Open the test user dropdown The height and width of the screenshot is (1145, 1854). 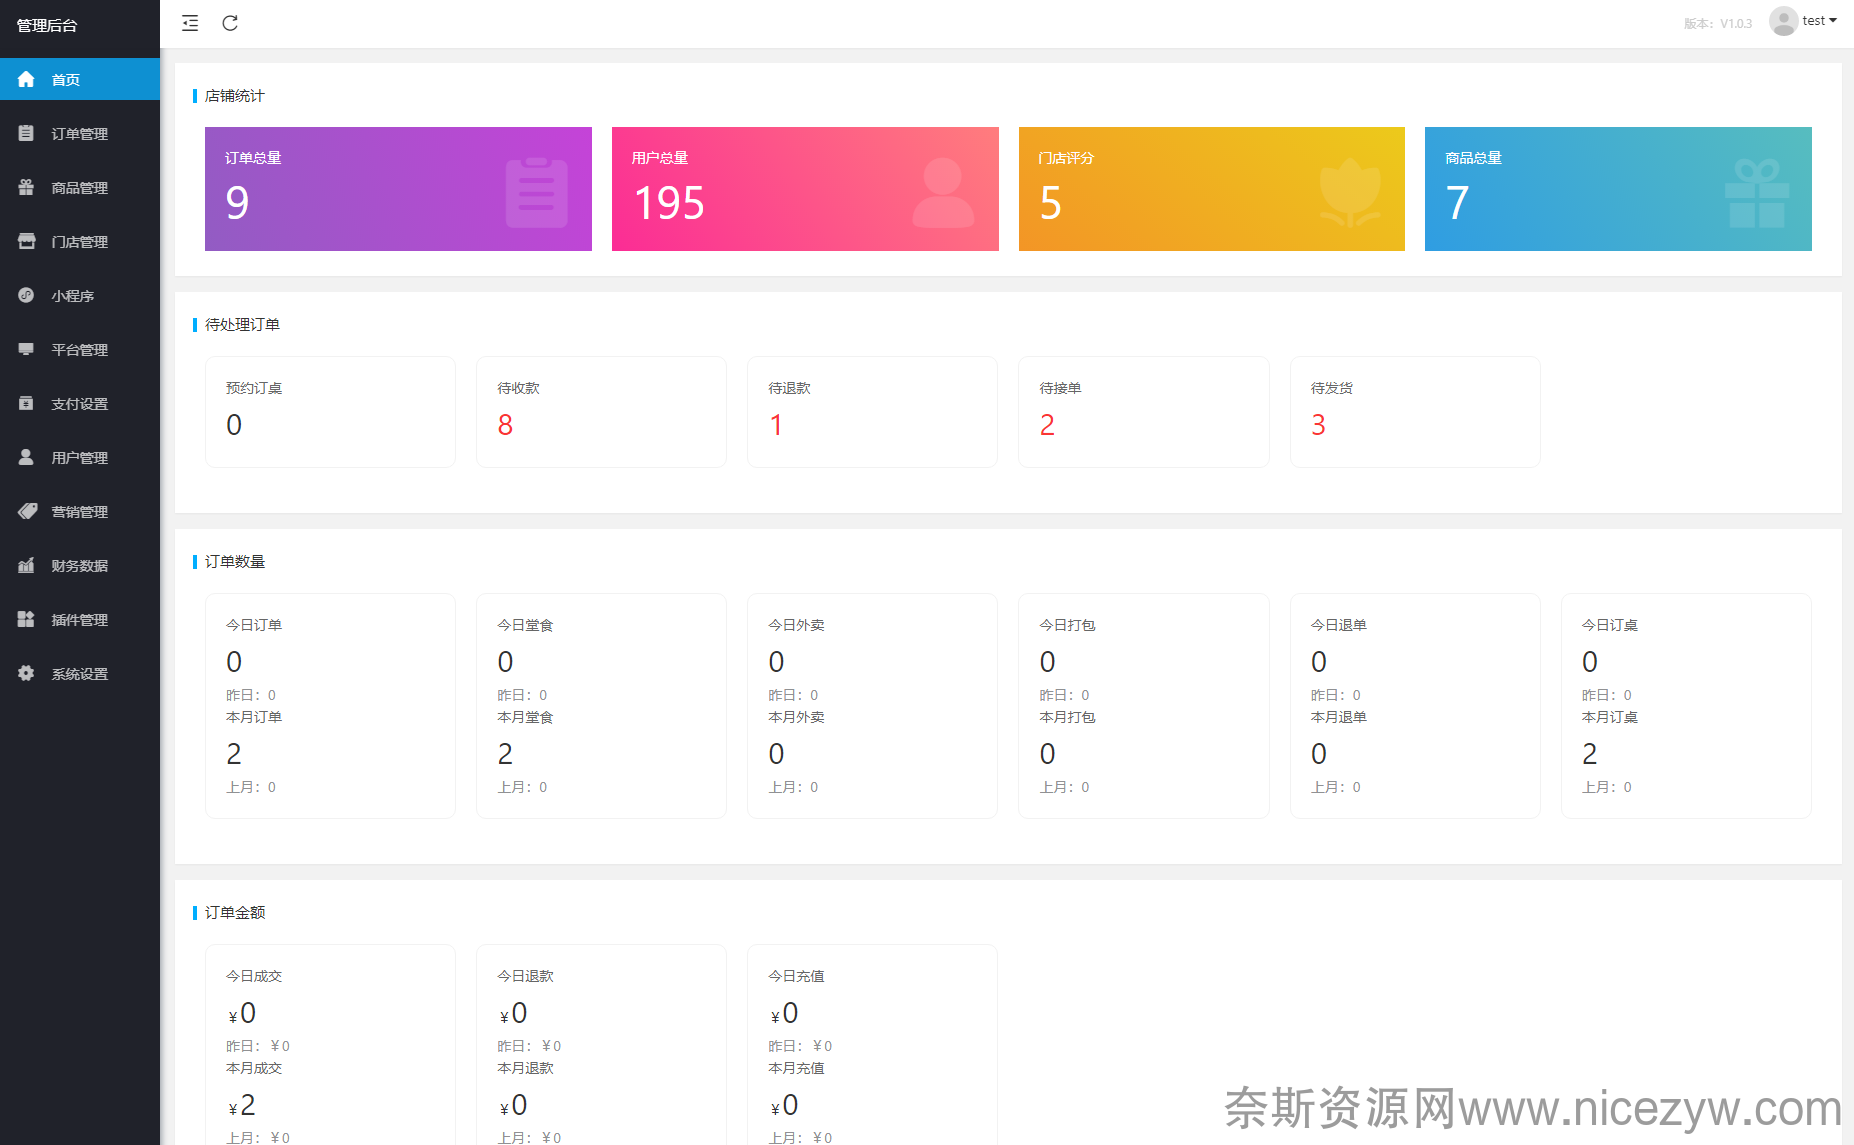(1820, 21)
